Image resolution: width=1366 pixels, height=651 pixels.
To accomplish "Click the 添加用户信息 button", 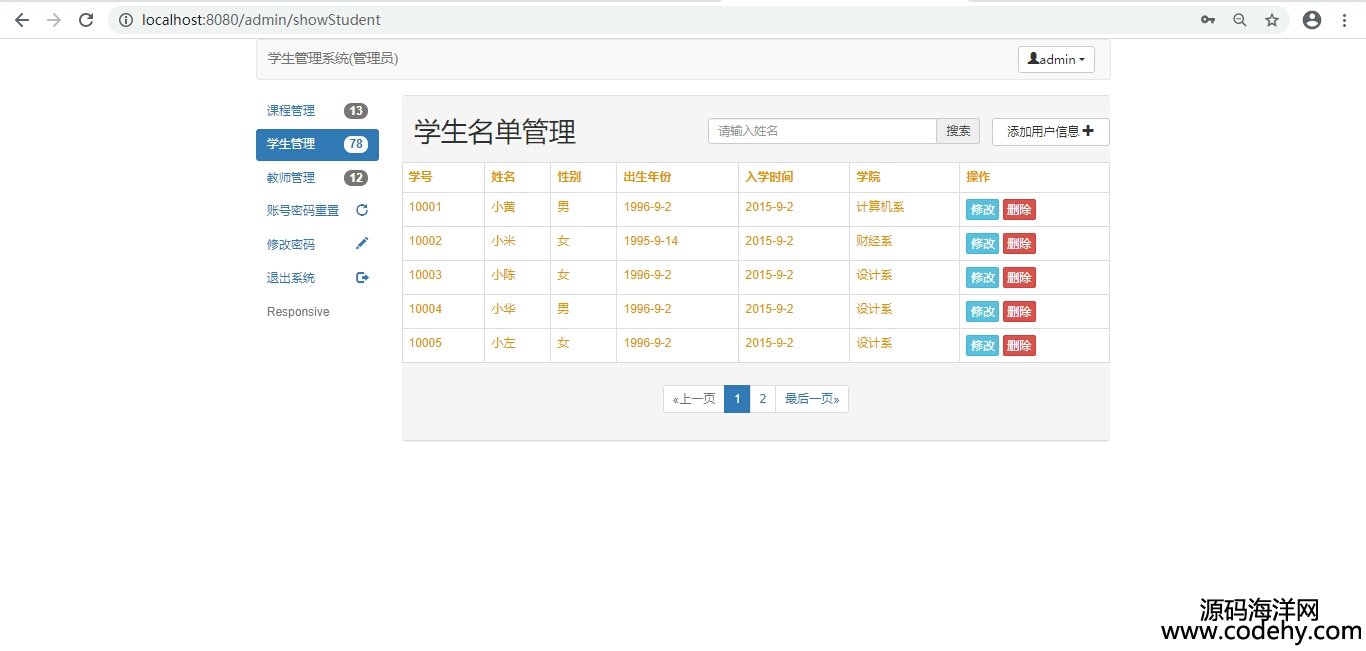I will 1050,132.
